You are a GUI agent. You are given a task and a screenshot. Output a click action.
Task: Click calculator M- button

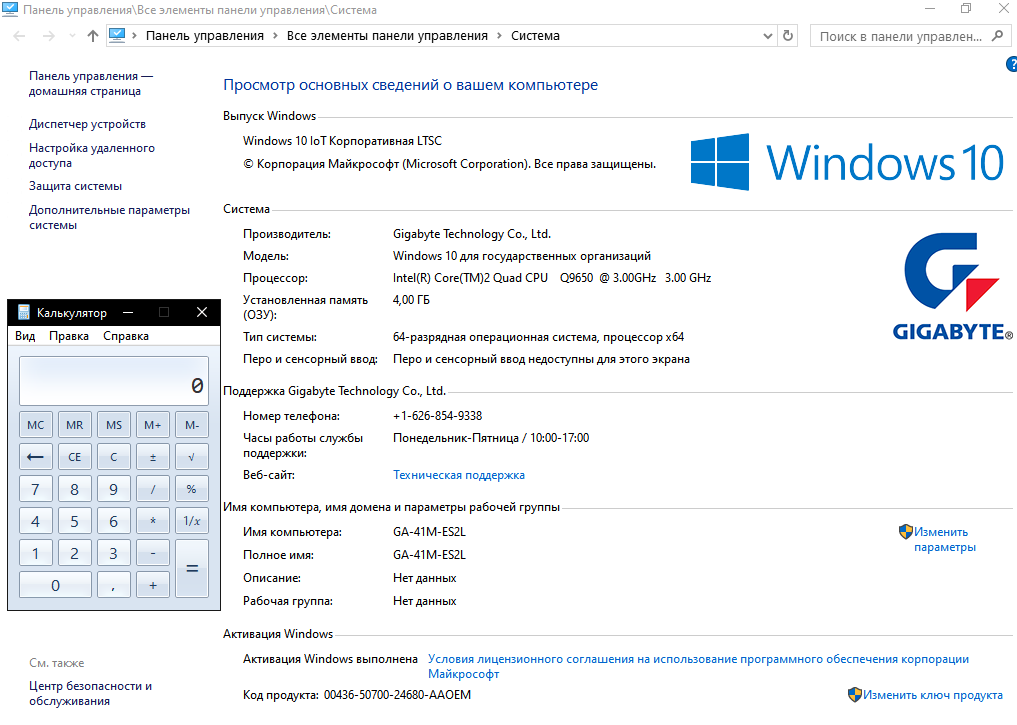coord(192,425)
